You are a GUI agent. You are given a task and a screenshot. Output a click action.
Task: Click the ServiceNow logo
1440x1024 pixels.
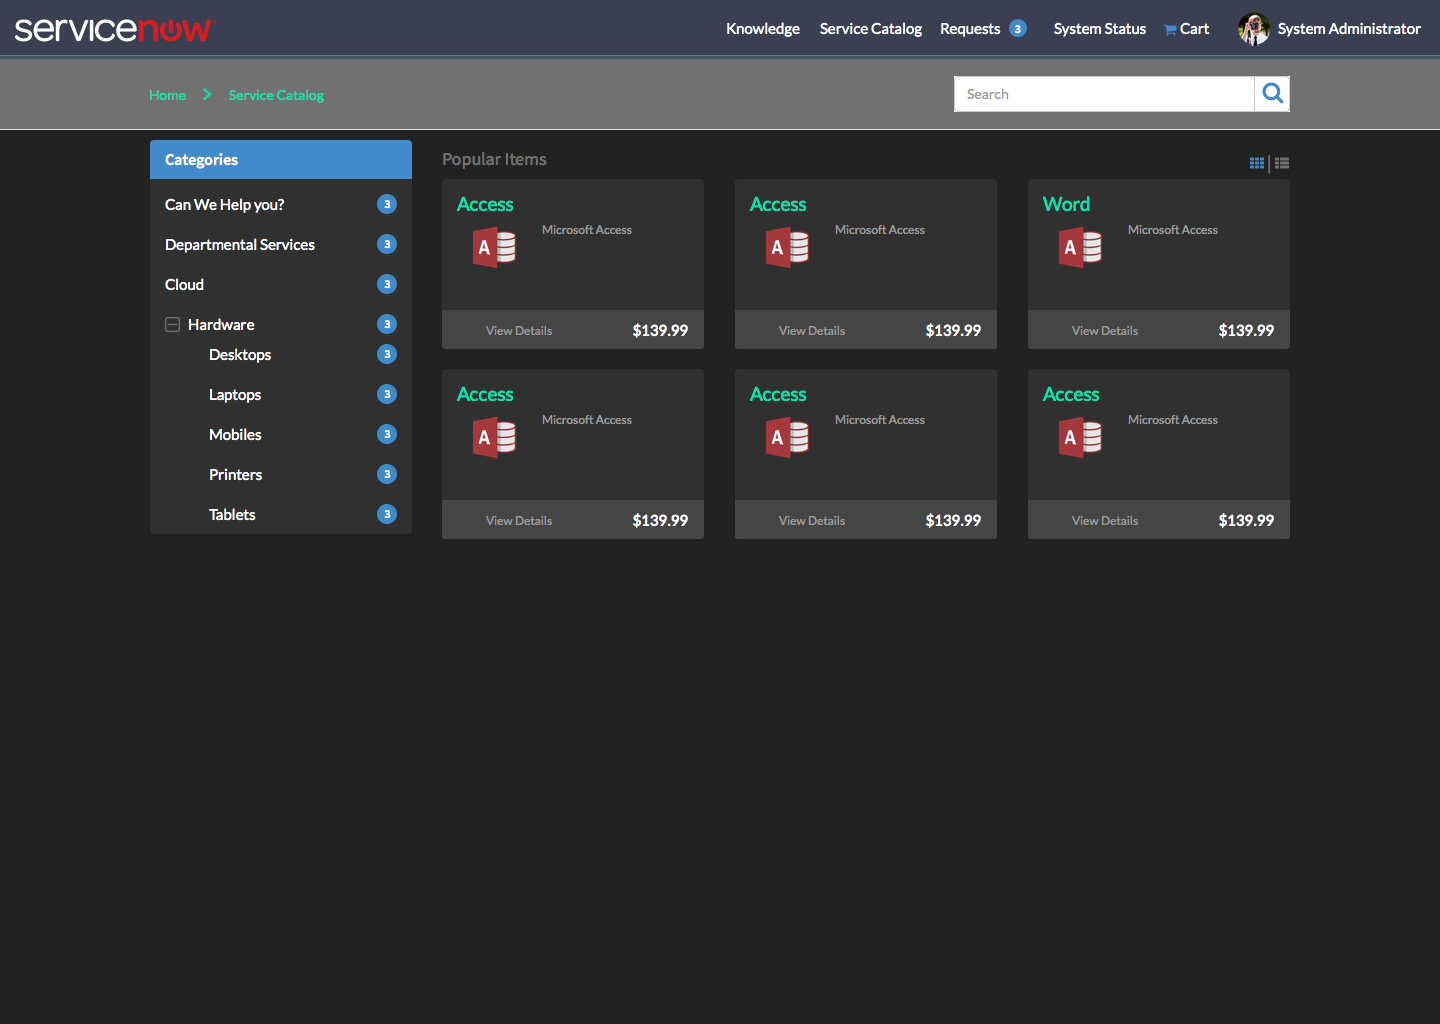pos(114,29)
